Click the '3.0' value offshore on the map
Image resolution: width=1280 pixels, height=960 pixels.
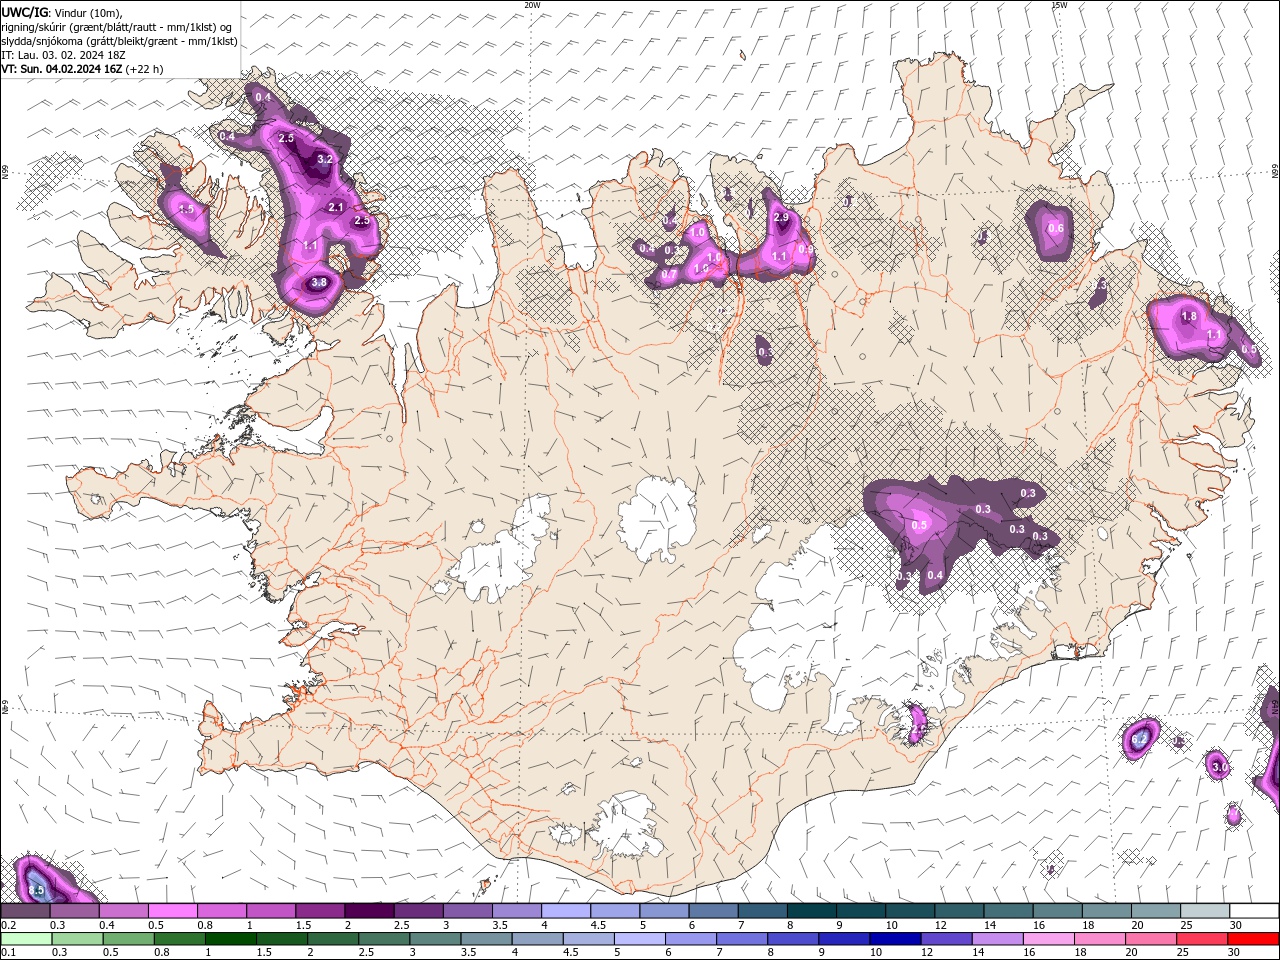pyautogui.click(x=1219, y=767)
